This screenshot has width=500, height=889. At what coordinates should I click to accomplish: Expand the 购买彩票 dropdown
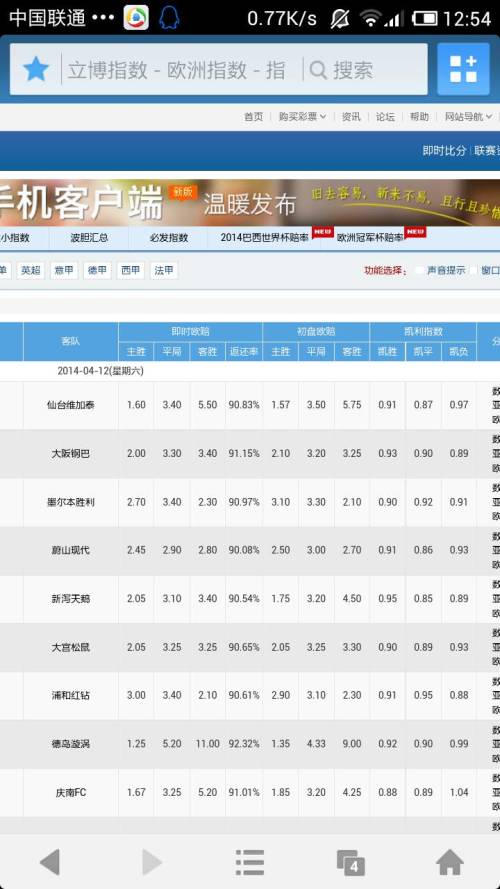click(x=302, y=117)
